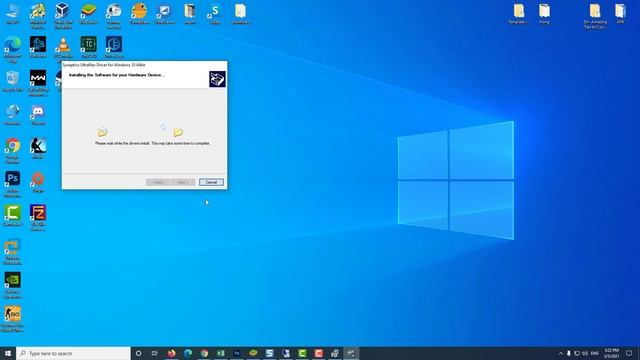Click the "Please wait while the drivers install" message

click(x=152, y=143)
